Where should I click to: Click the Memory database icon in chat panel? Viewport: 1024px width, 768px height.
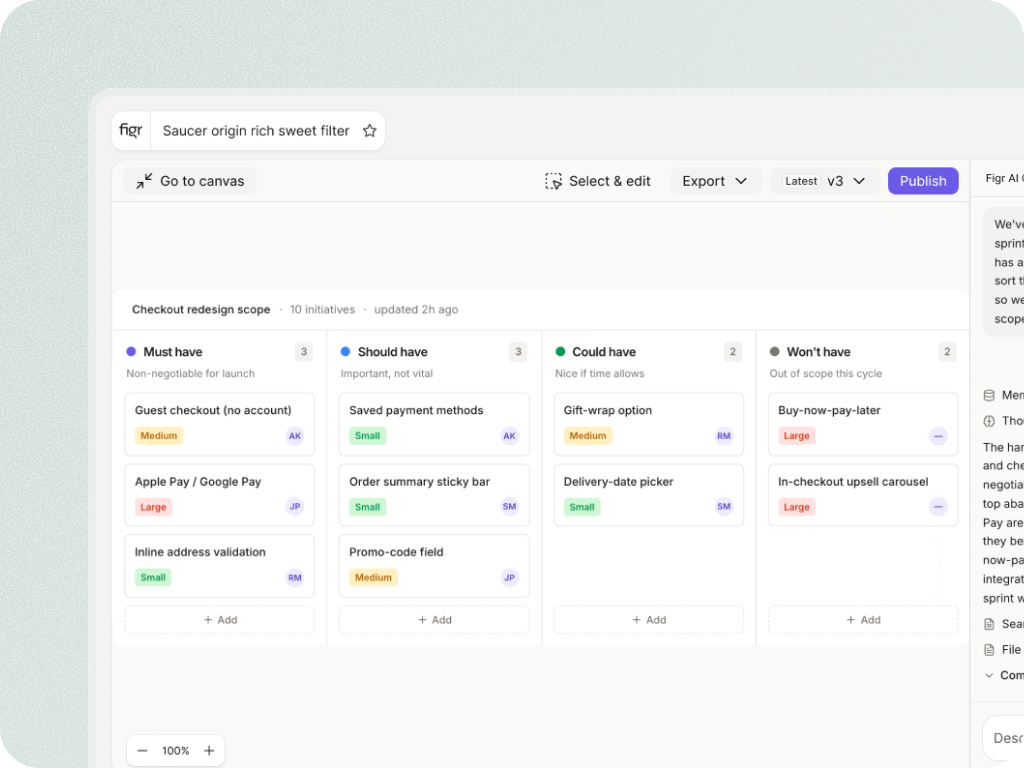[989, 395]
